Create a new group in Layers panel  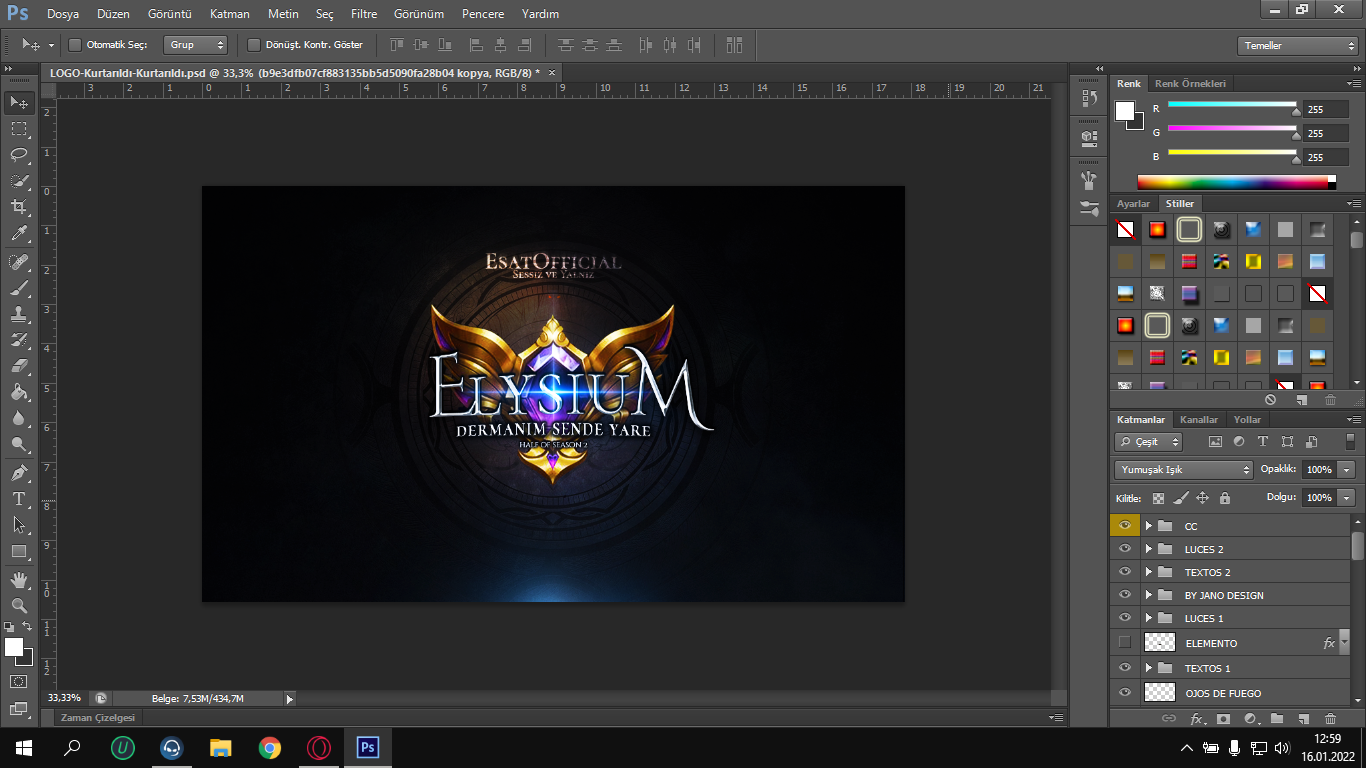tap(1277, 718)
